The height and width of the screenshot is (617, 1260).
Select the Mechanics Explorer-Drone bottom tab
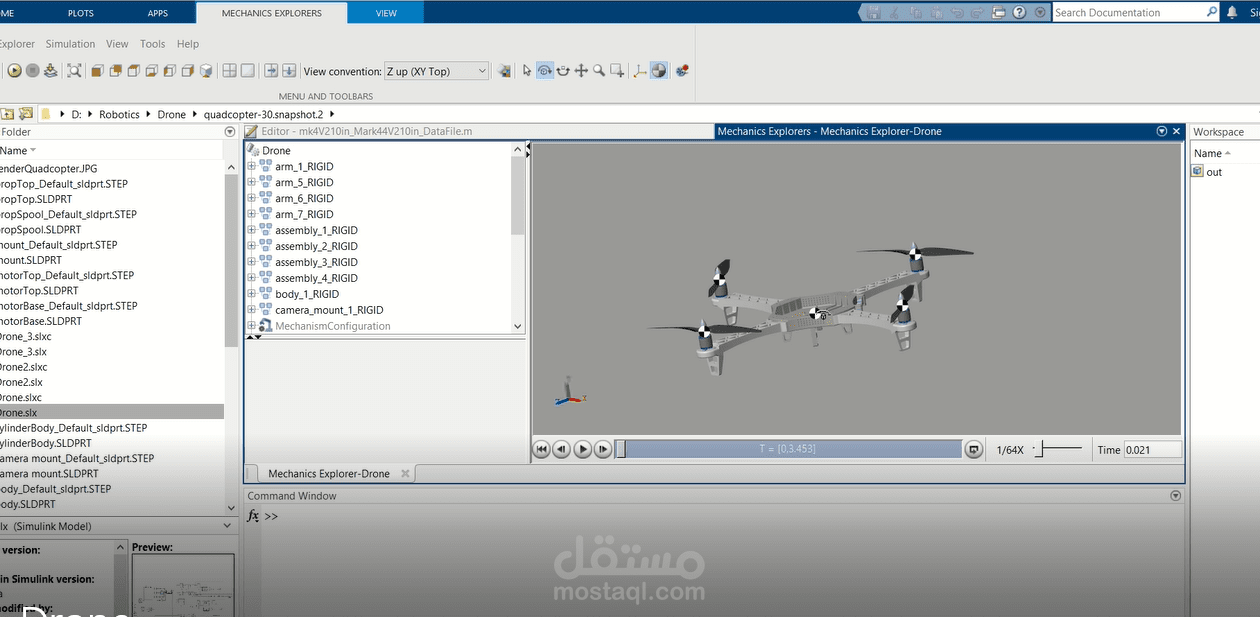coord(328,474)
